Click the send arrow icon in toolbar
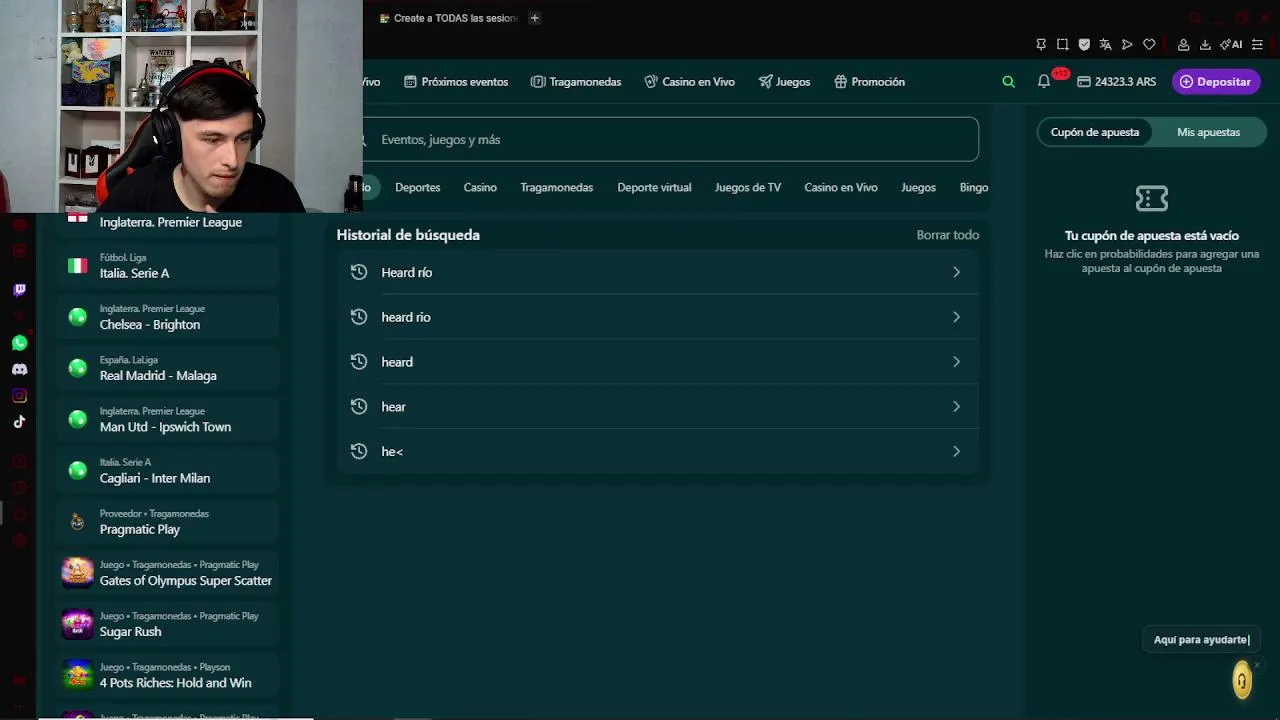This screenshot has height=720, width=1280. pos(1127,44)
